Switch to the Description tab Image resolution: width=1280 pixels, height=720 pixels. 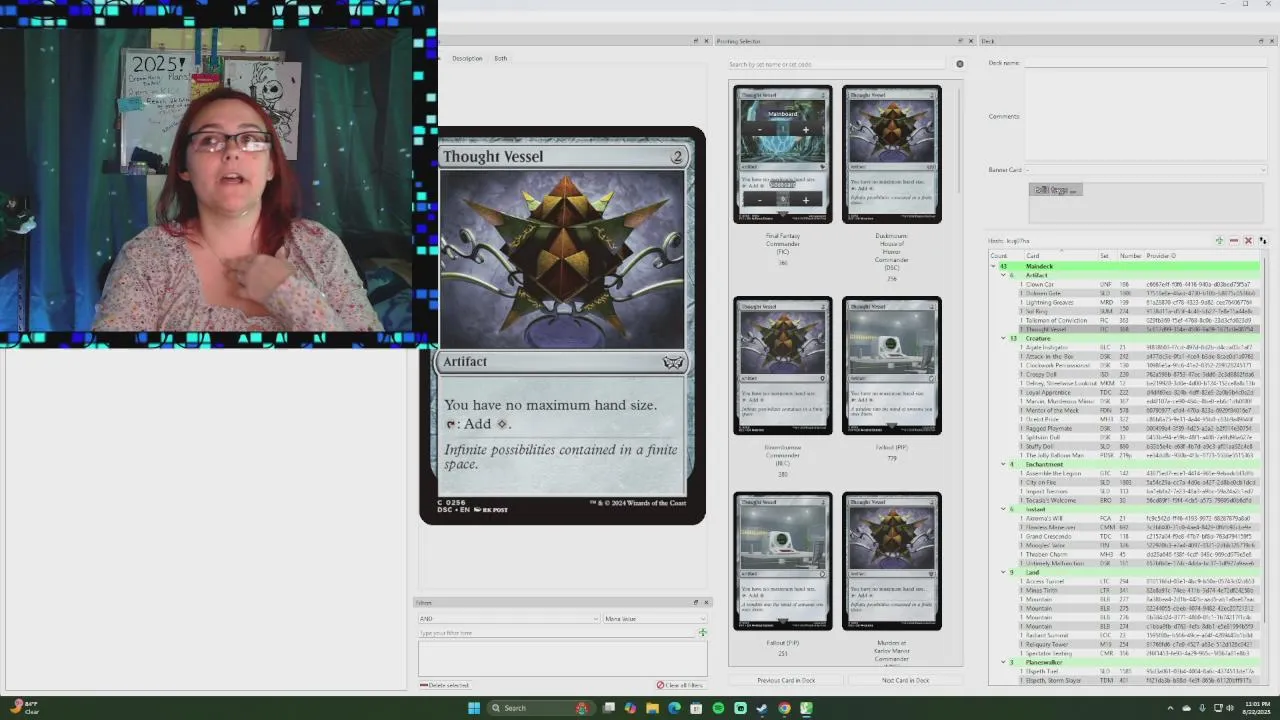(x=467, y=58)
